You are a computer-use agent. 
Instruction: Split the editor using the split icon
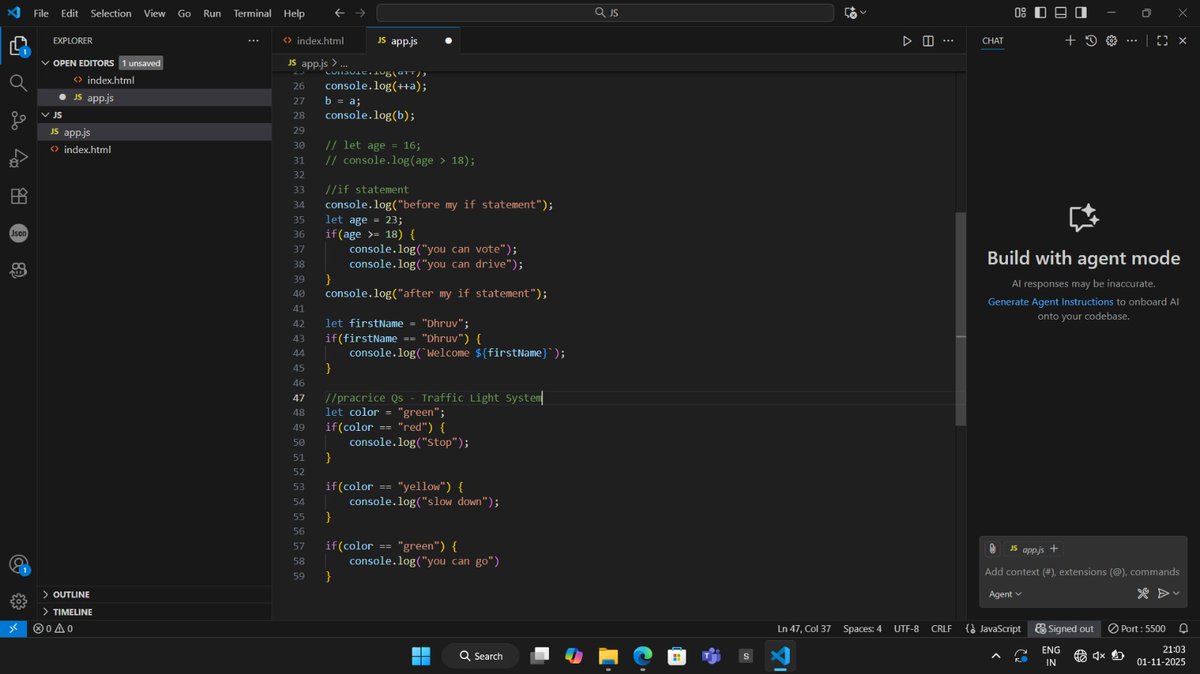point(928,40)
